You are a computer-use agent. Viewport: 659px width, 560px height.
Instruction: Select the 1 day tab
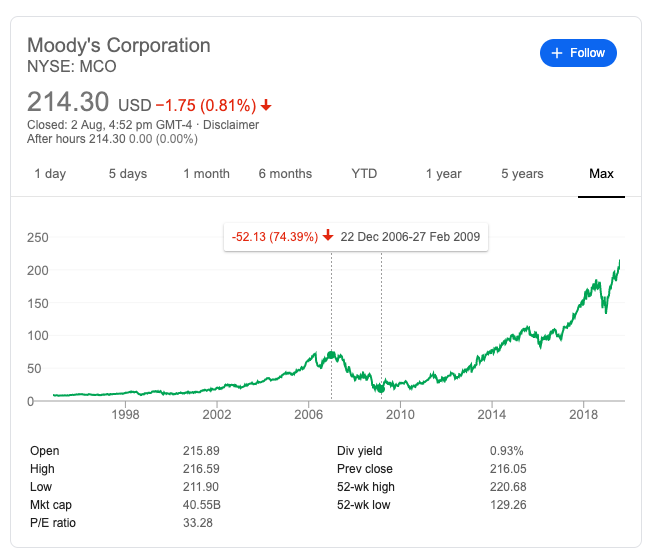click(50, 174)
